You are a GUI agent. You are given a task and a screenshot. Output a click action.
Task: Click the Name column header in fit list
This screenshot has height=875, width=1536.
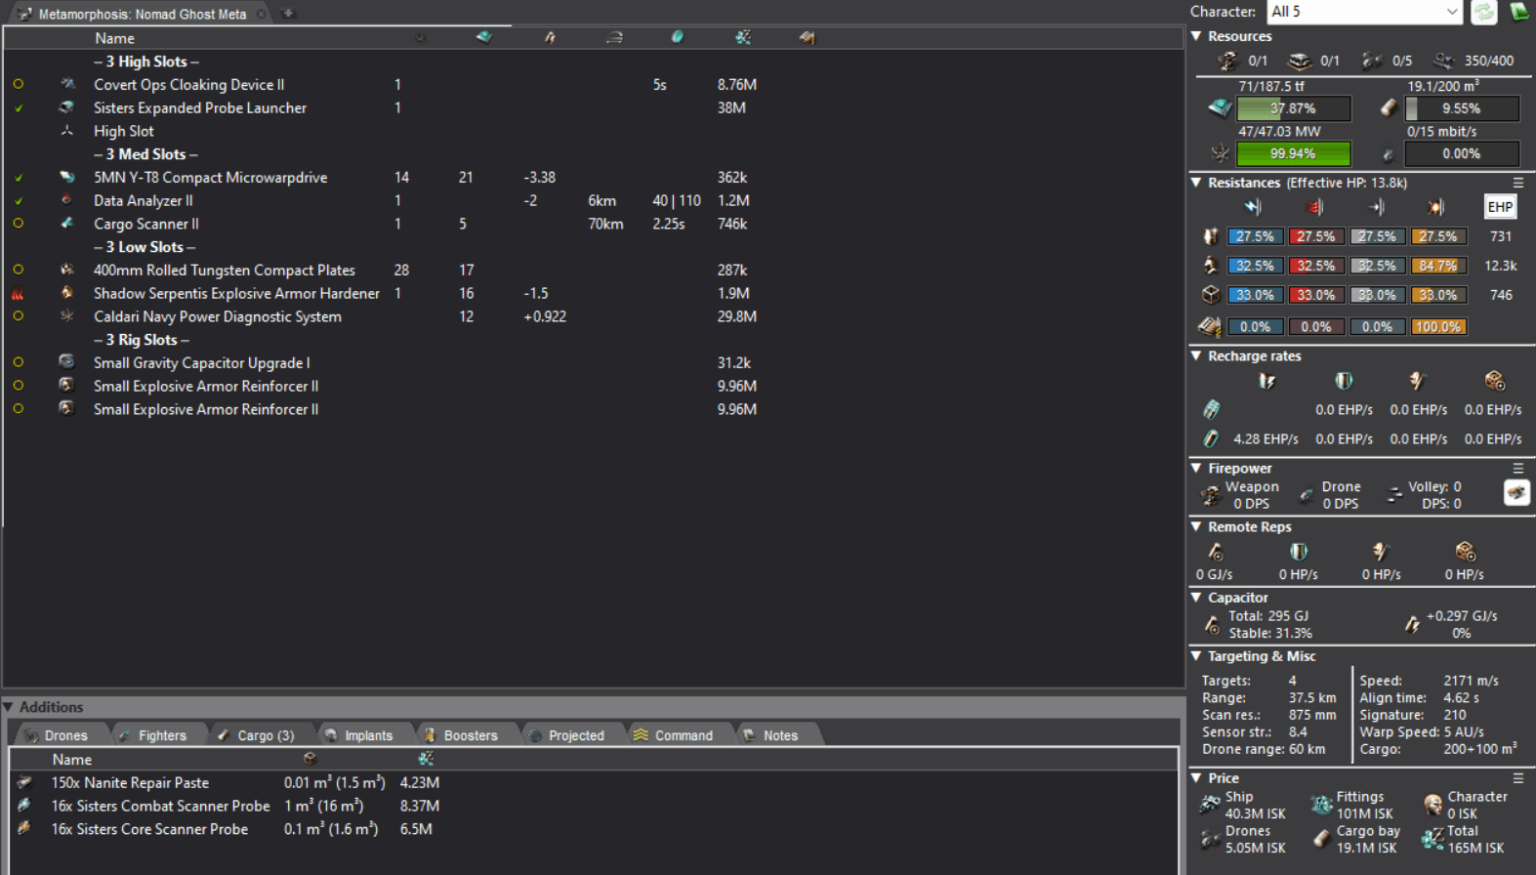coord(114,38)
